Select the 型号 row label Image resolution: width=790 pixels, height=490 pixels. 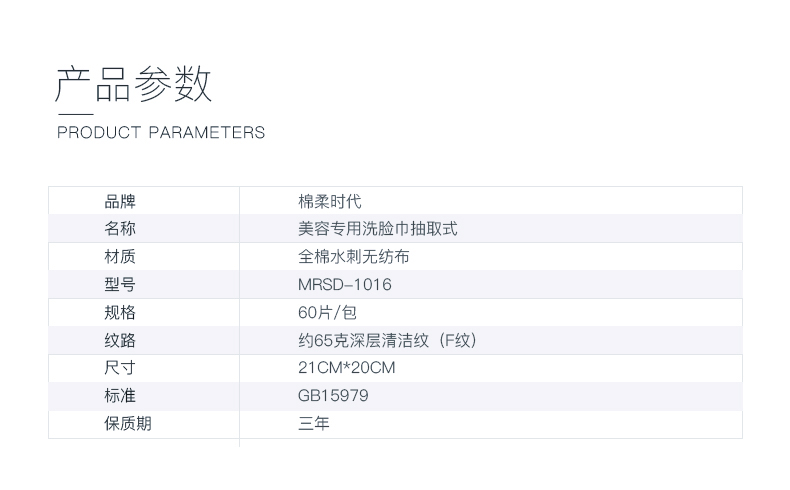click(x=120, y=285)
